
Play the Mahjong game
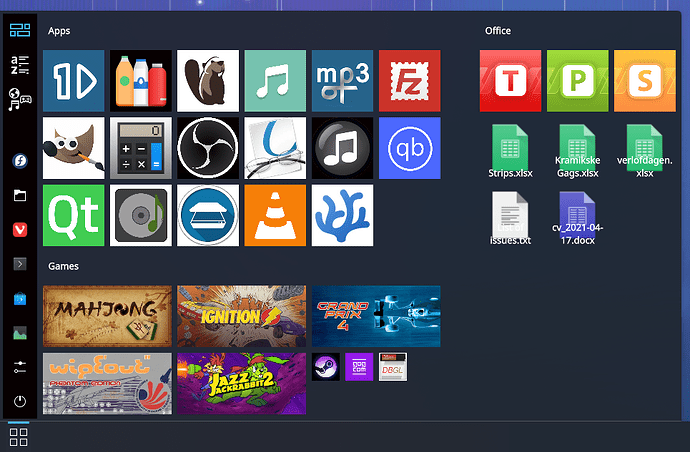click(107, 316)
